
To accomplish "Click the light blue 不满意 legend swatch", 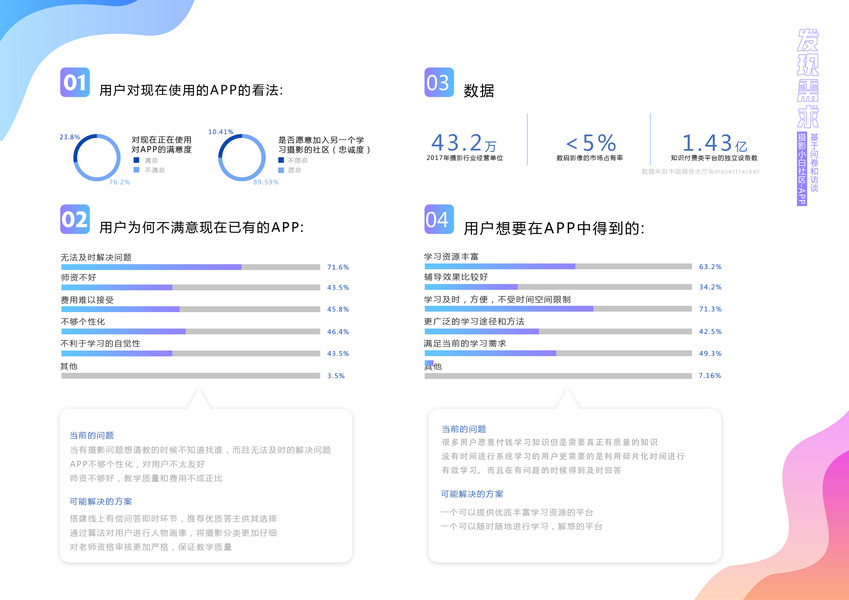I will tap(136, 170).
